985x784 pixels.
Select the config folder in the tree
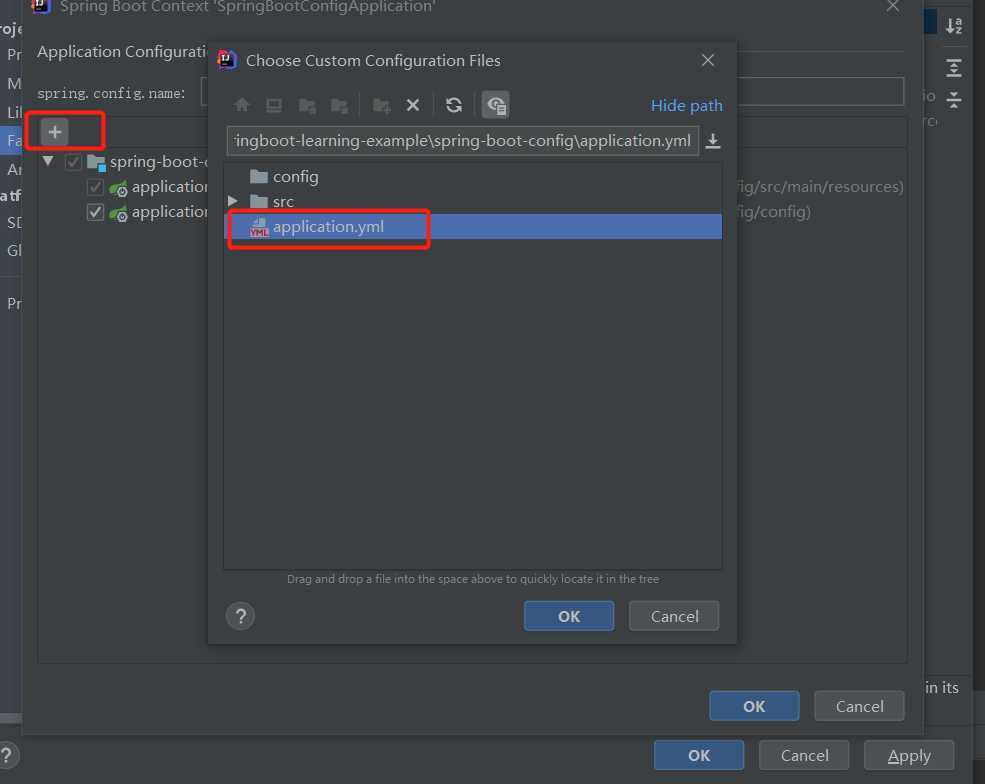473,177
